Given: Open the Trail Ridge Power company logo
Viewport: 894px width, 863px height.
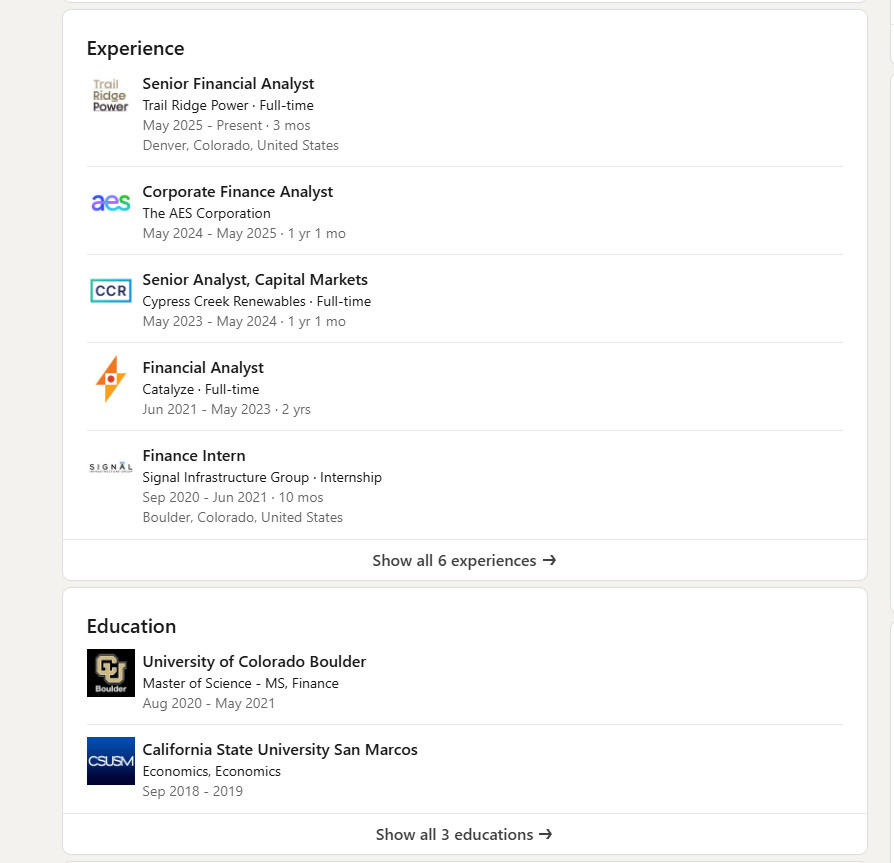Looking at the screenshot, I should pos(111,95).
